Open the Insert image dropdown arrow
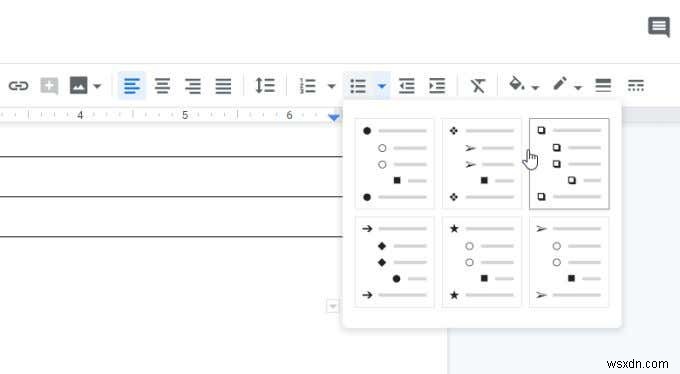This screenshot has height=374, width=680. pos(98,86)
